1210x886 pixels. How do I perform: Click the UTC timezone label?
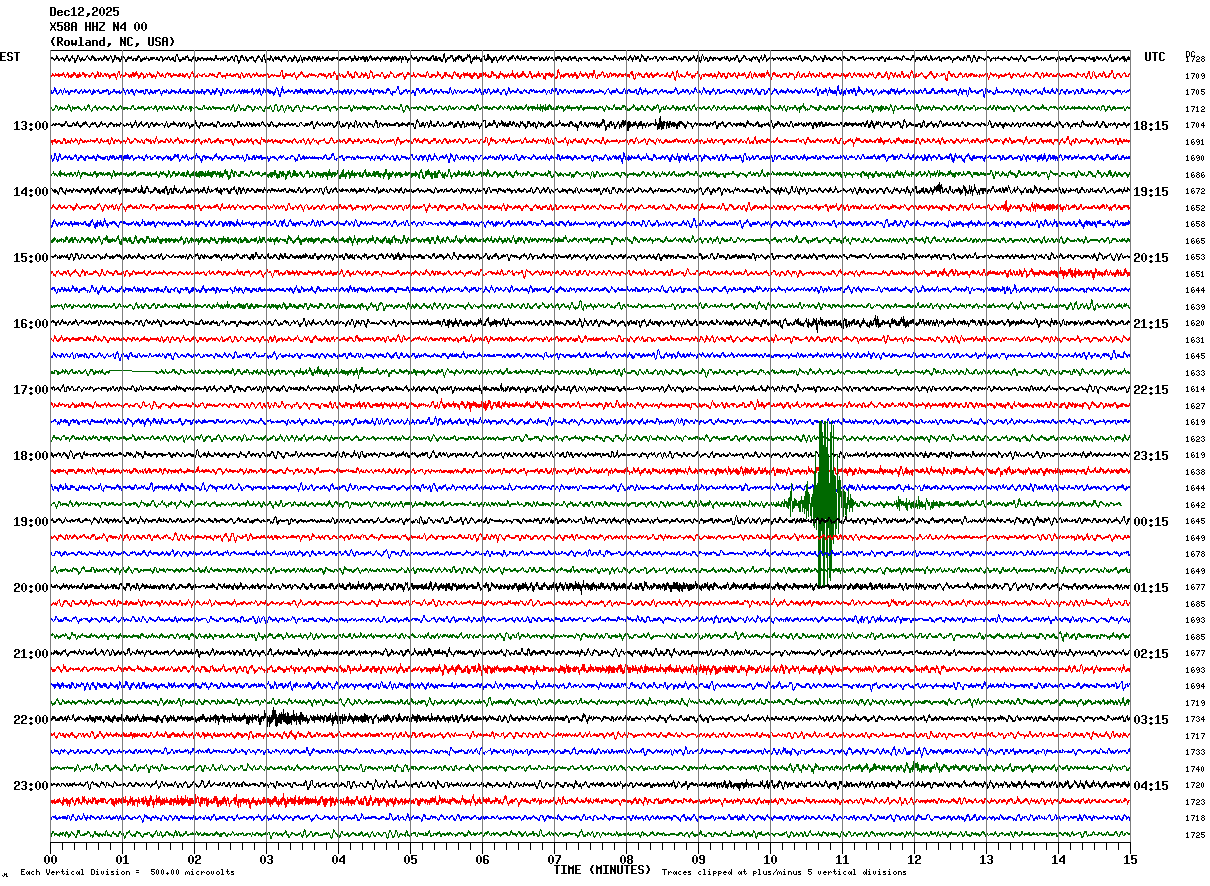point(1155,57)
